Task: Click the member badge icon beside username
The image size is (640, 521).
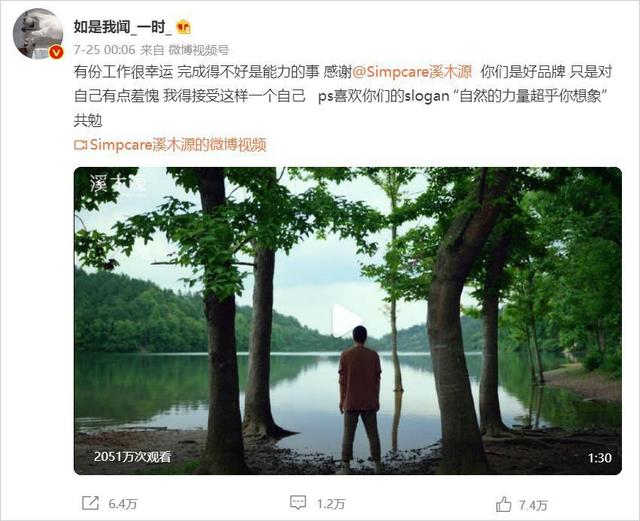Action: point(184,27)
